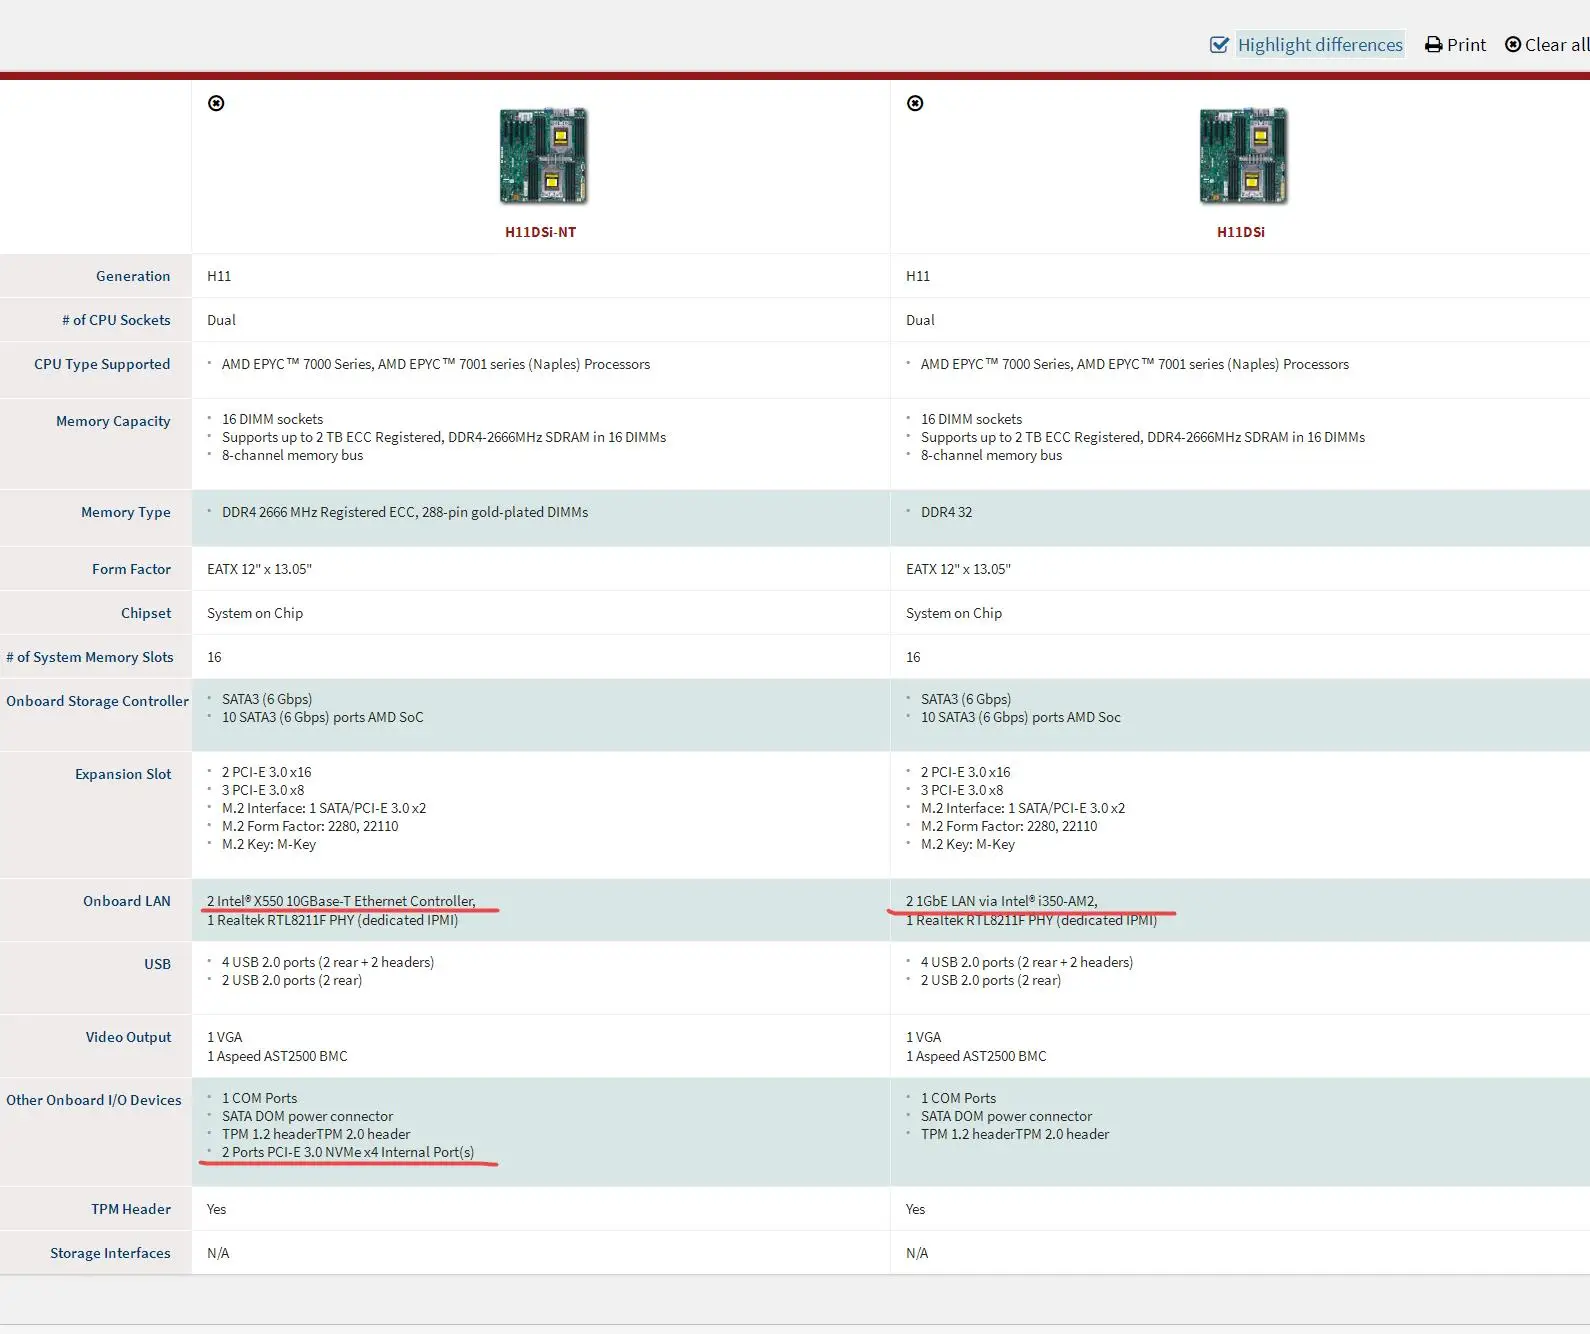Screen dimensions: 1590x1334
Task: Click the Clear all circled-x icon
Action: coord(1513,45)
